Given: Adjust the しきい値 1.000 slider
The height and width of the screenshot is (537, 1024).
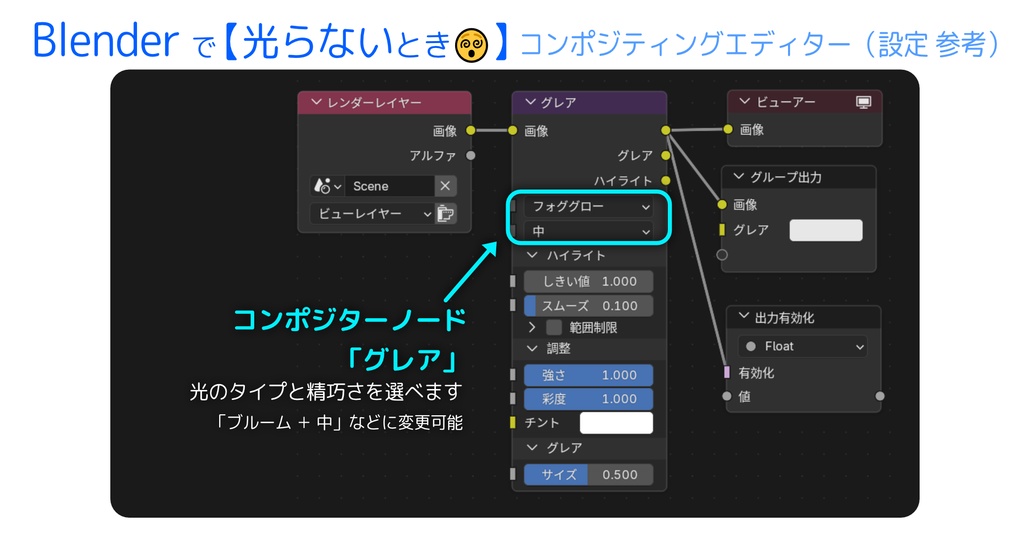Looking at the screenshot, I should click(x=588, y=282).
